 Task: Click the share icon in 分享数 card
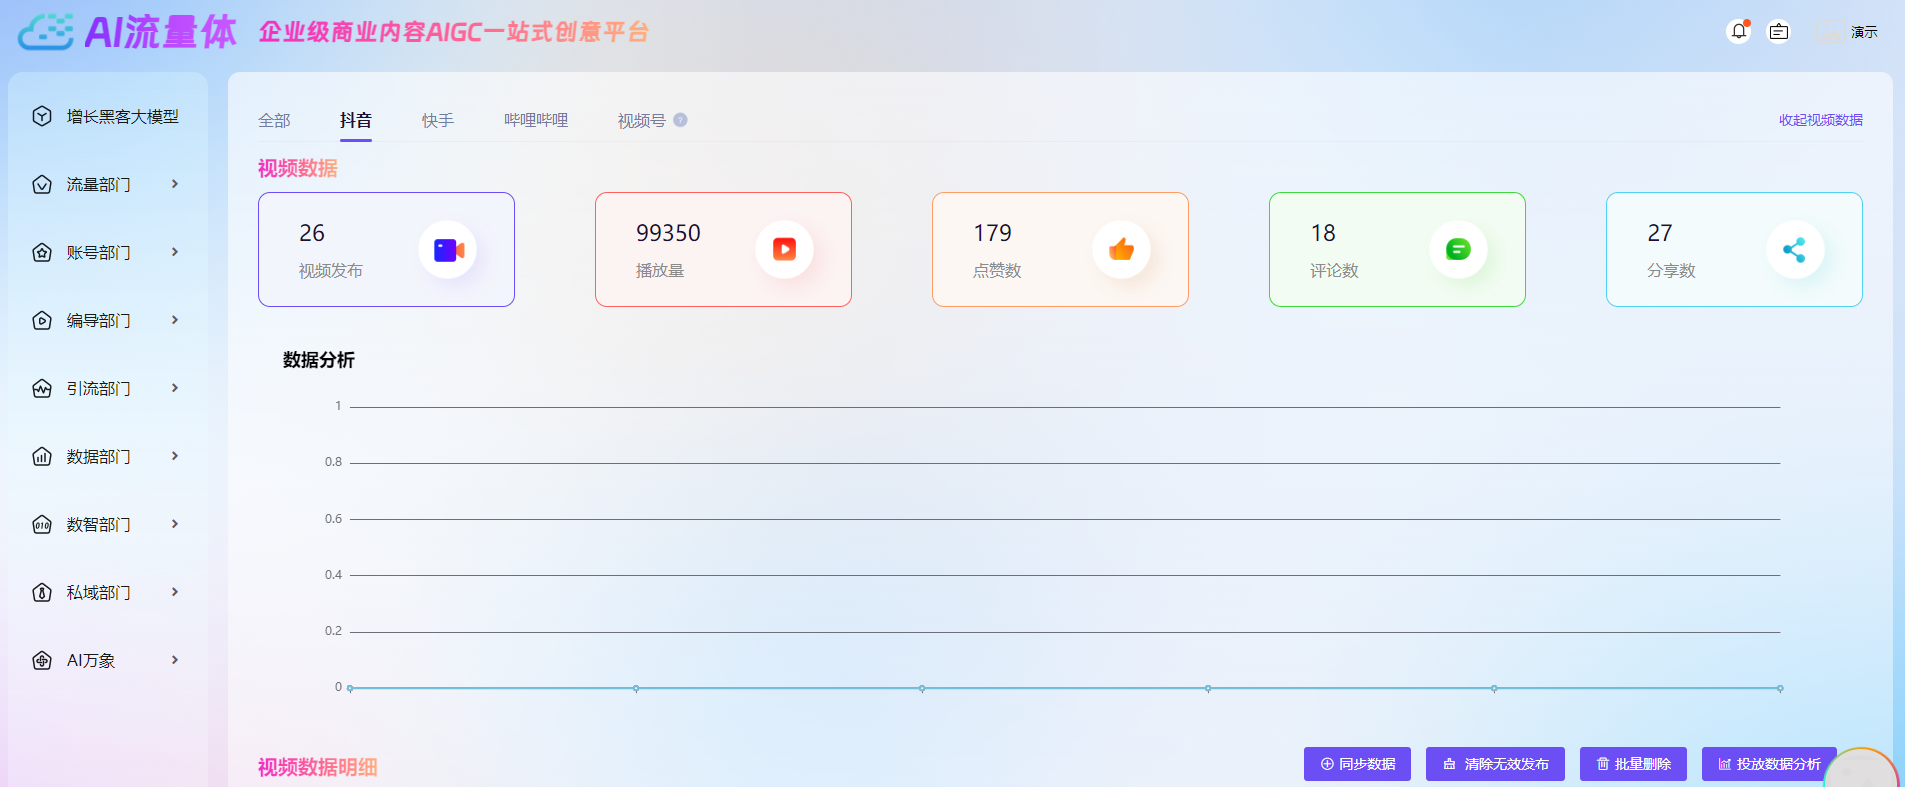coord(1795,249)
